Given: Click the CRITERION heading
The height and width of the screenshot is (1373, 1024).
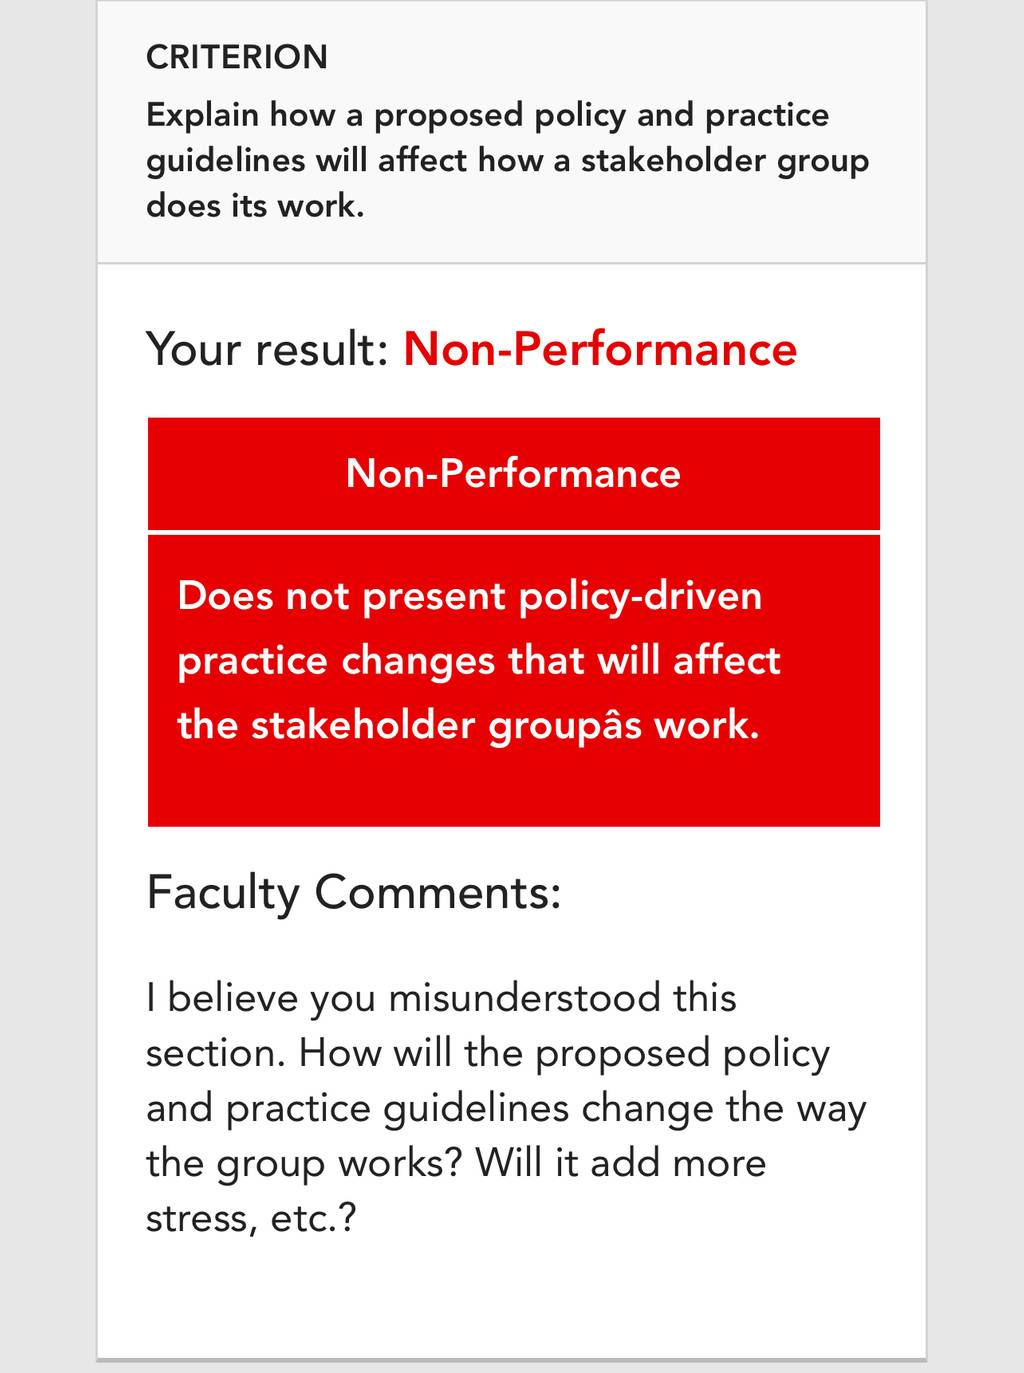Looking at the screenshot, I should pos(237,57).
